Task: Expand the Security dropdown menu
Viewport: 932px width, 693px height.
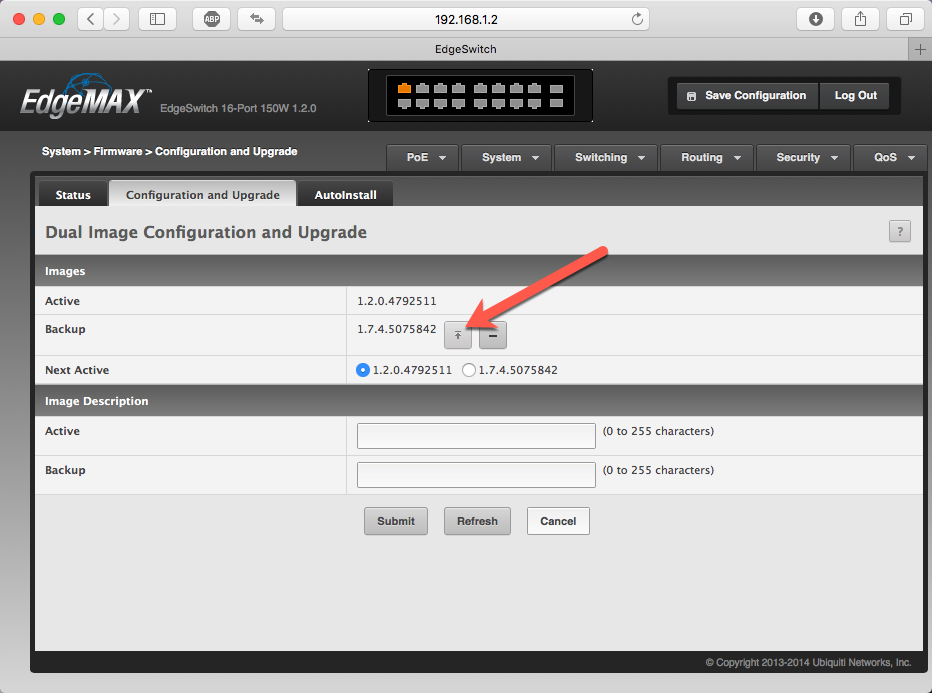Action: (803, 158)
